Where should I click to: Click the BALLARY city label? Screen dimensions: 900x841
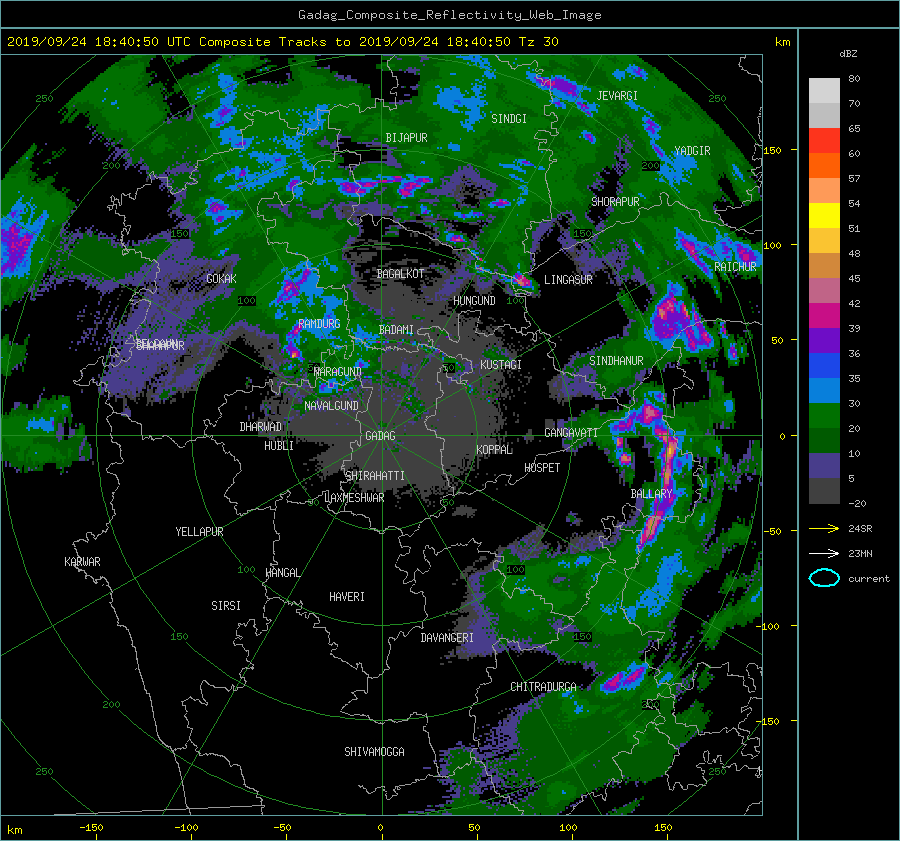tap(651, 494)
